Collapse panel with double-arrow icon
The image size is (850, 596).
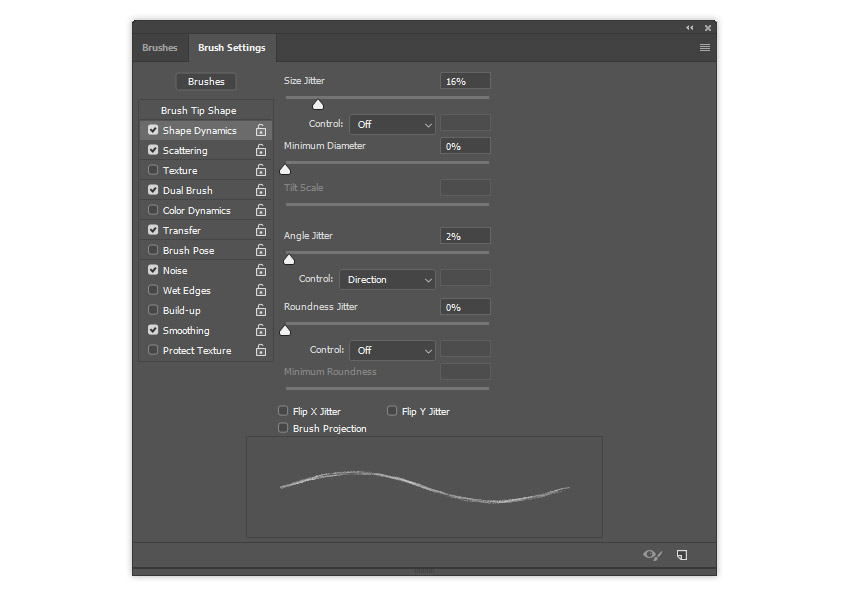click(690, 28)
